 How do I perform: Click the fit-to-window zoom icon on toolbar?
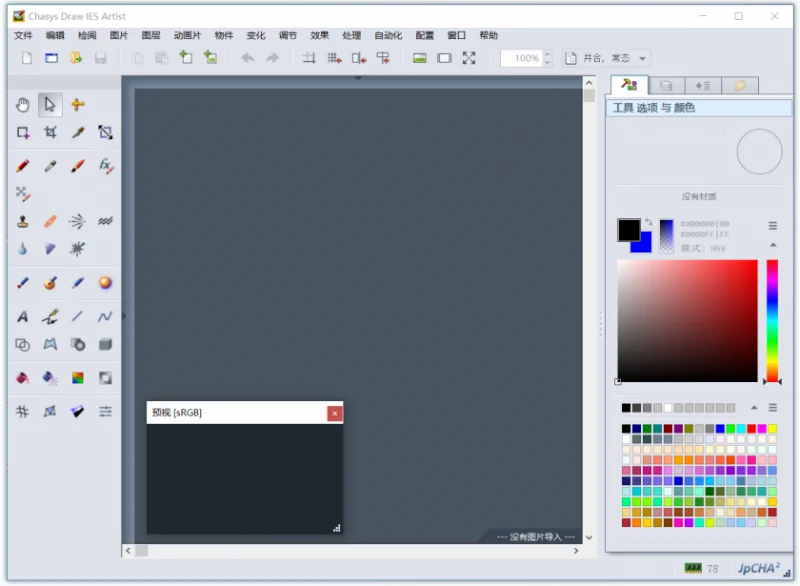point(443,58)
